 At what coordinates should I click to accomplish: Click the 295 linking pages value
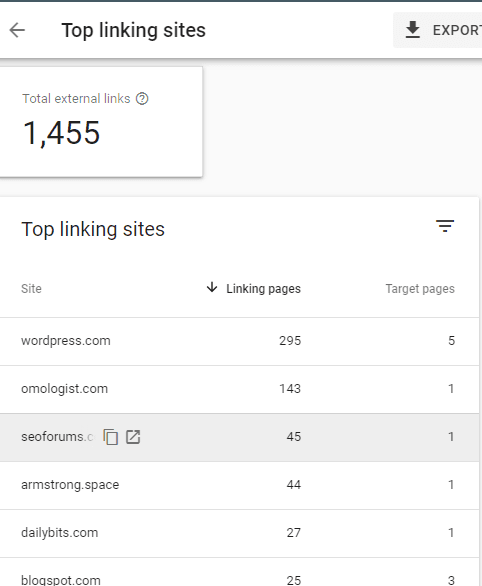290,341
